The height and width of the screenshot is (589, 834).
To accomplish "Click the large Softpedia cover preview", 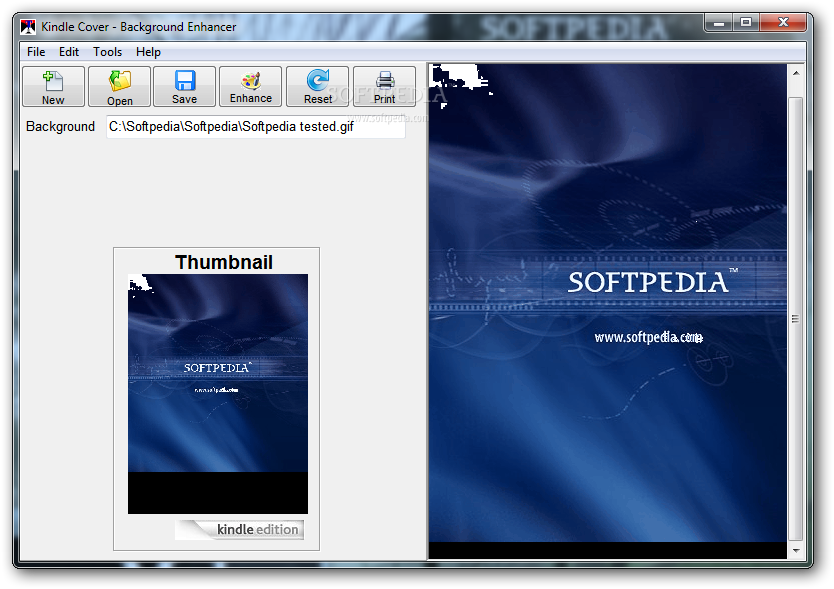I will coord(608,311).
